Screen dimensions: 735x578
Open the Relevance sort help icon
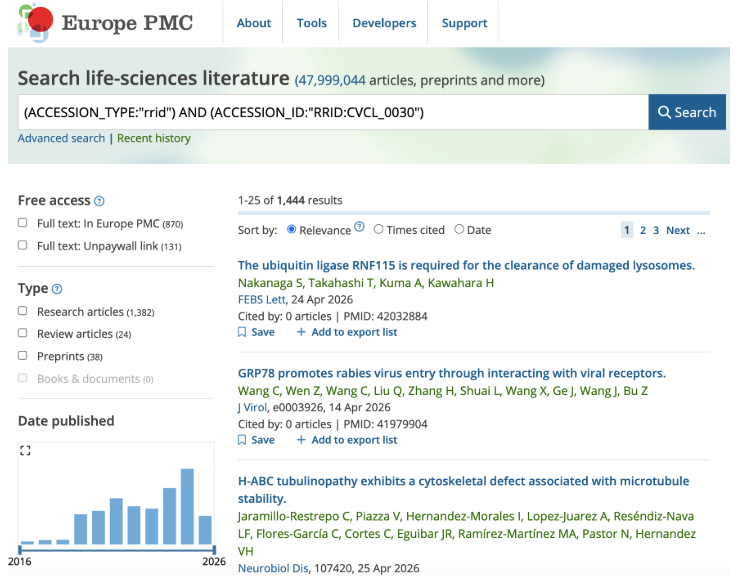pos(359,226)
